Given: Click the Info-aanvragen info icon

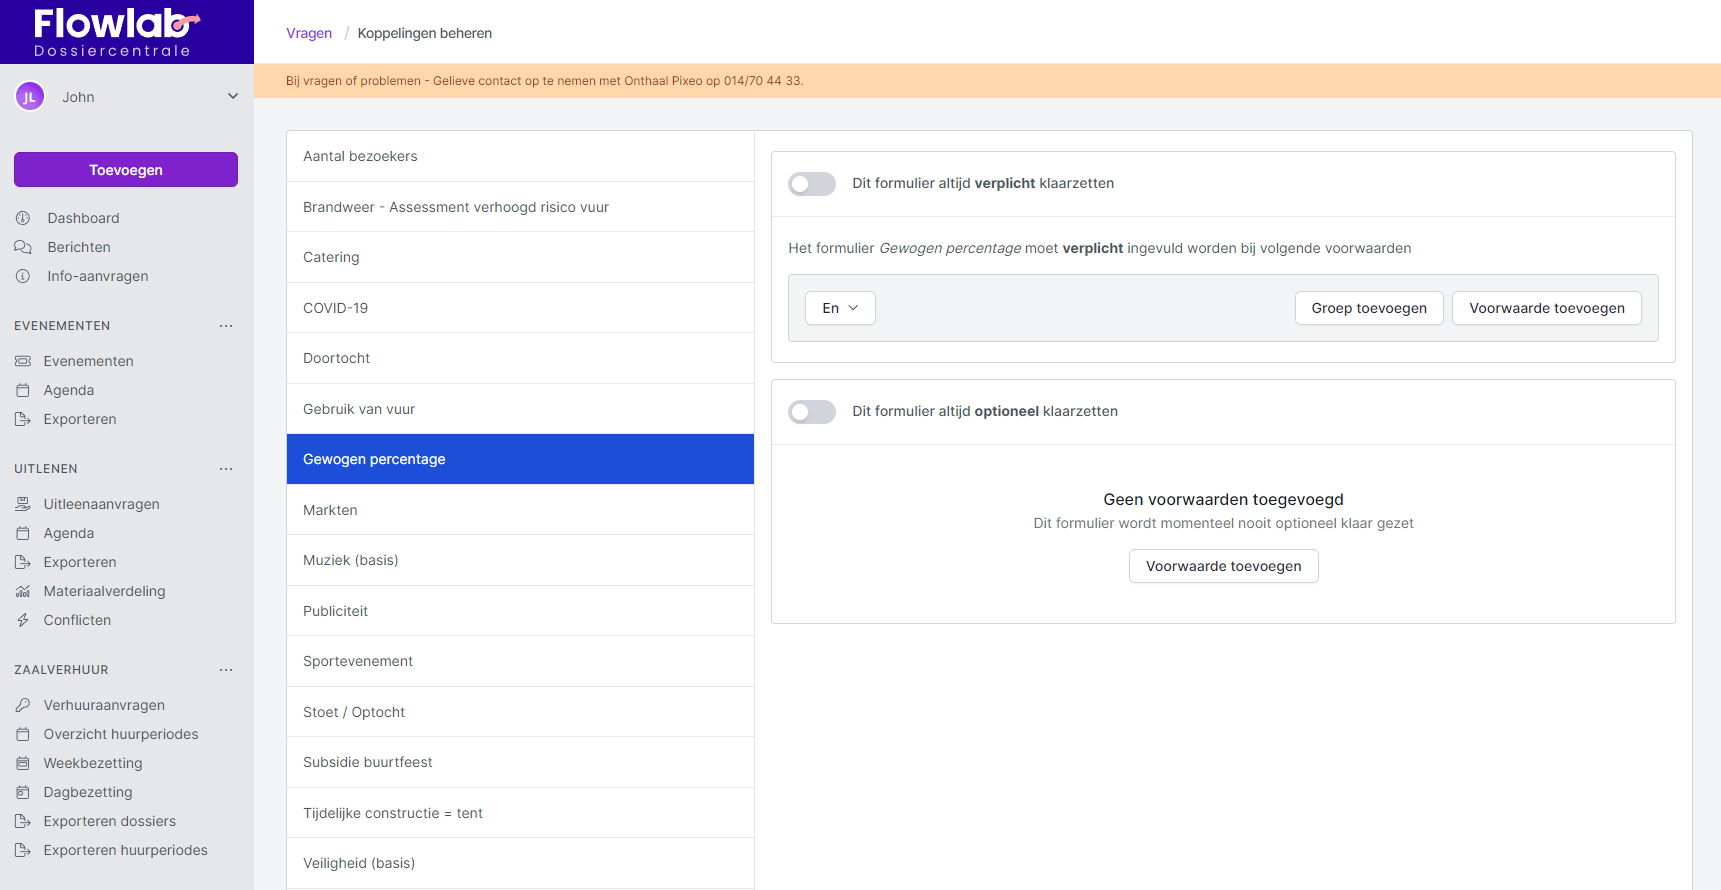Looking at the screenshot, I should (x=23, y=276).
